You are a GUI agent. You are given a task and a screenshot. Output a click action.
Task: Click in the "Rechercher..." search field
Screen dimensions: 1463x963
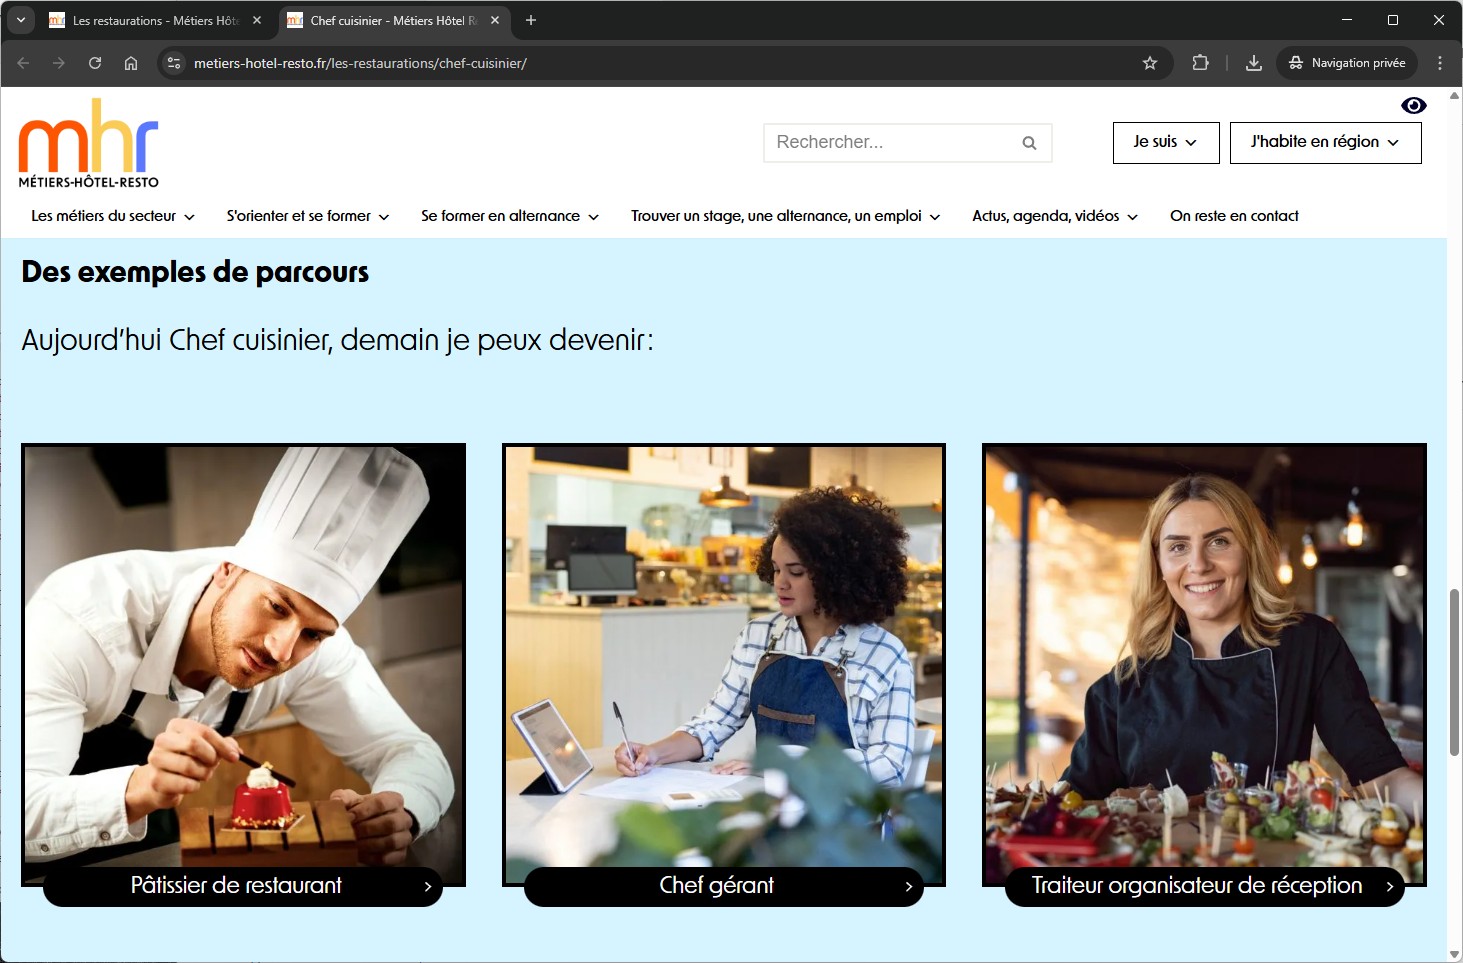[x=890, y=143]
